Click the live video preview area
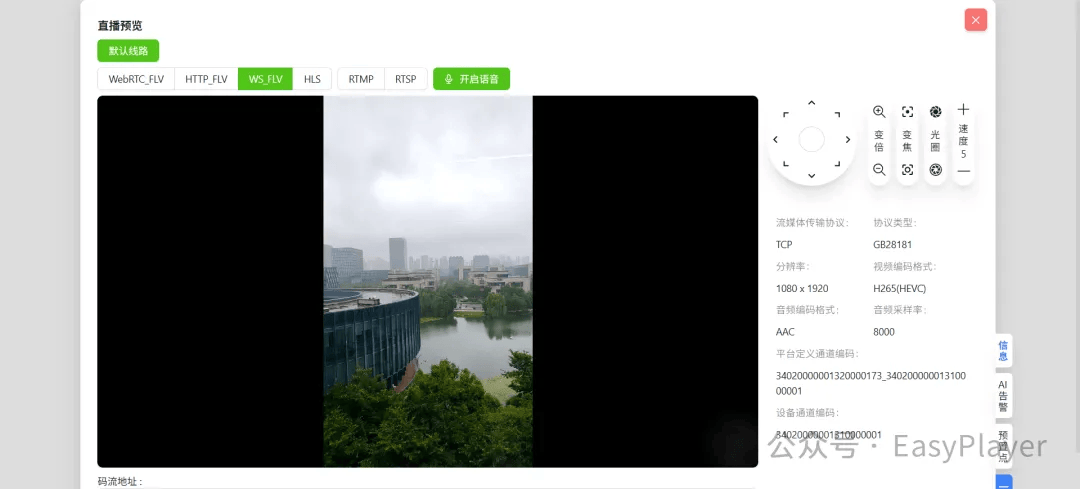Viewport: 1080px width, 489px height. tap(428, 281)
